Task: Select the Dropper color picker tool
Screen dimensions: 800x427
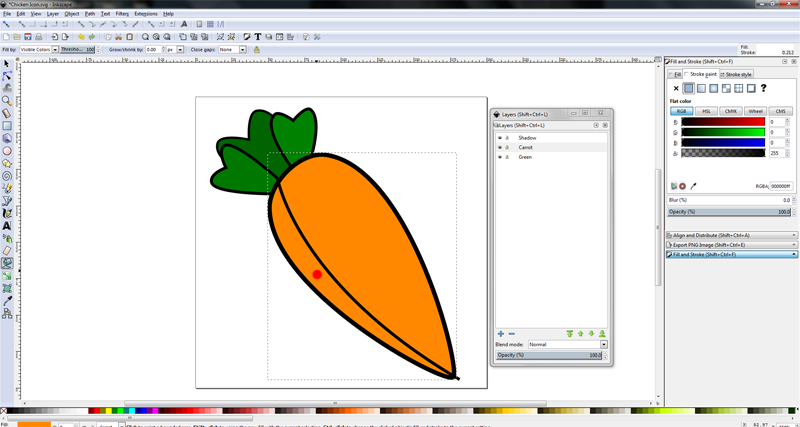Action: (7, 301)
